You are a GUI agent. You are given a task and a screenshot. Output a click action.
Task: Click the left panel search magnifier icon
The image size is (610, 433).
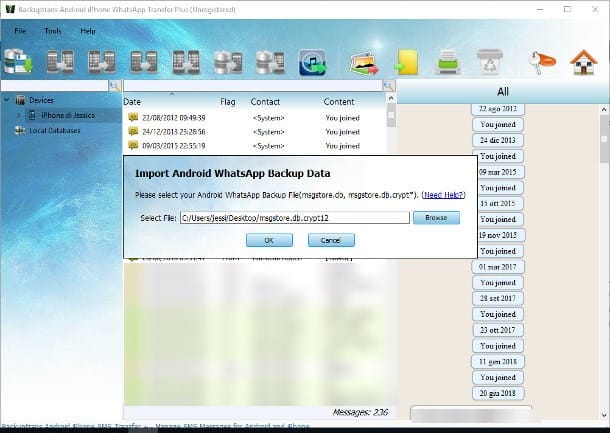[x=115, y=86]
